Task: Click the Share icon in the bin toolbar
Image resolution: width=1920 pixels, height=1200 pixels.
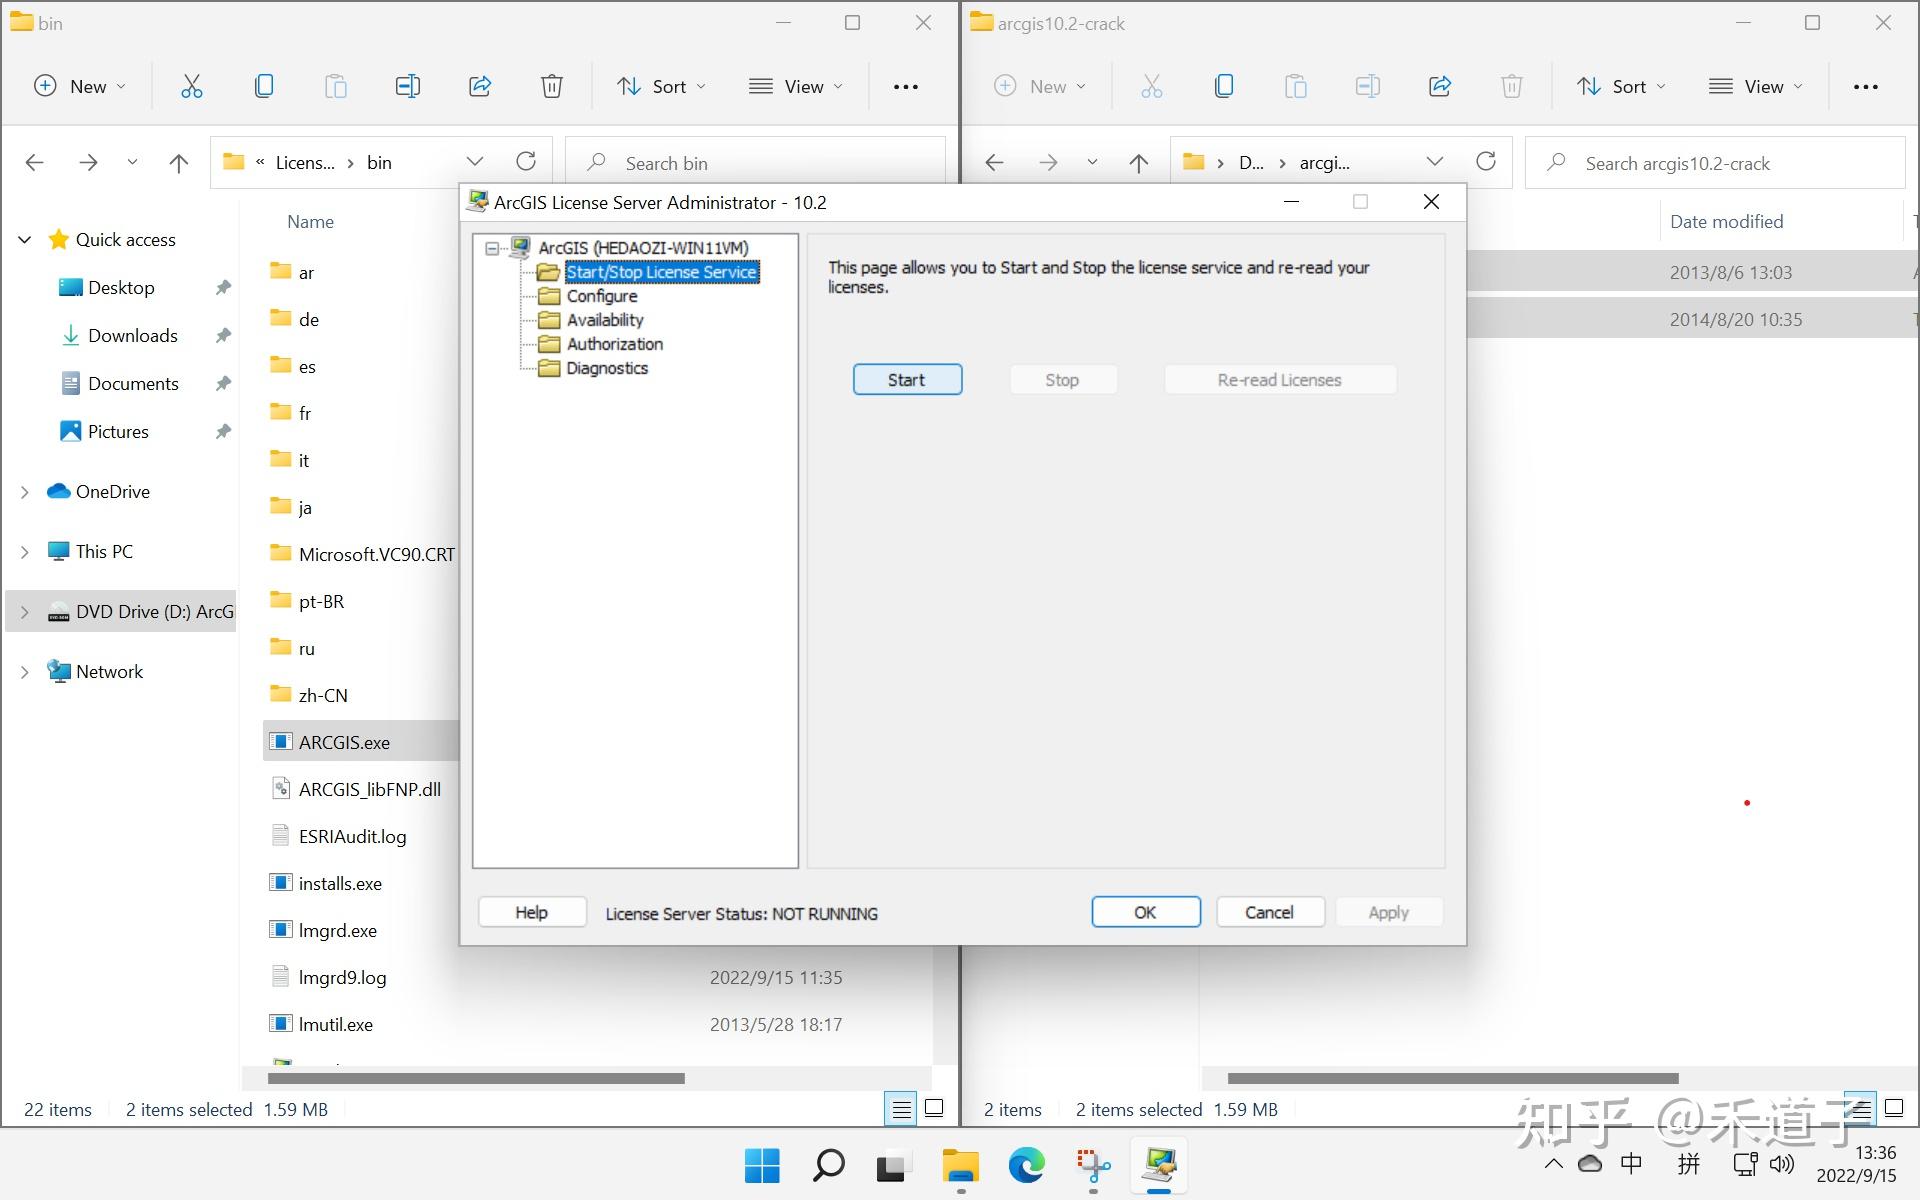Action: pyautogui.click(x=479, y=86)
